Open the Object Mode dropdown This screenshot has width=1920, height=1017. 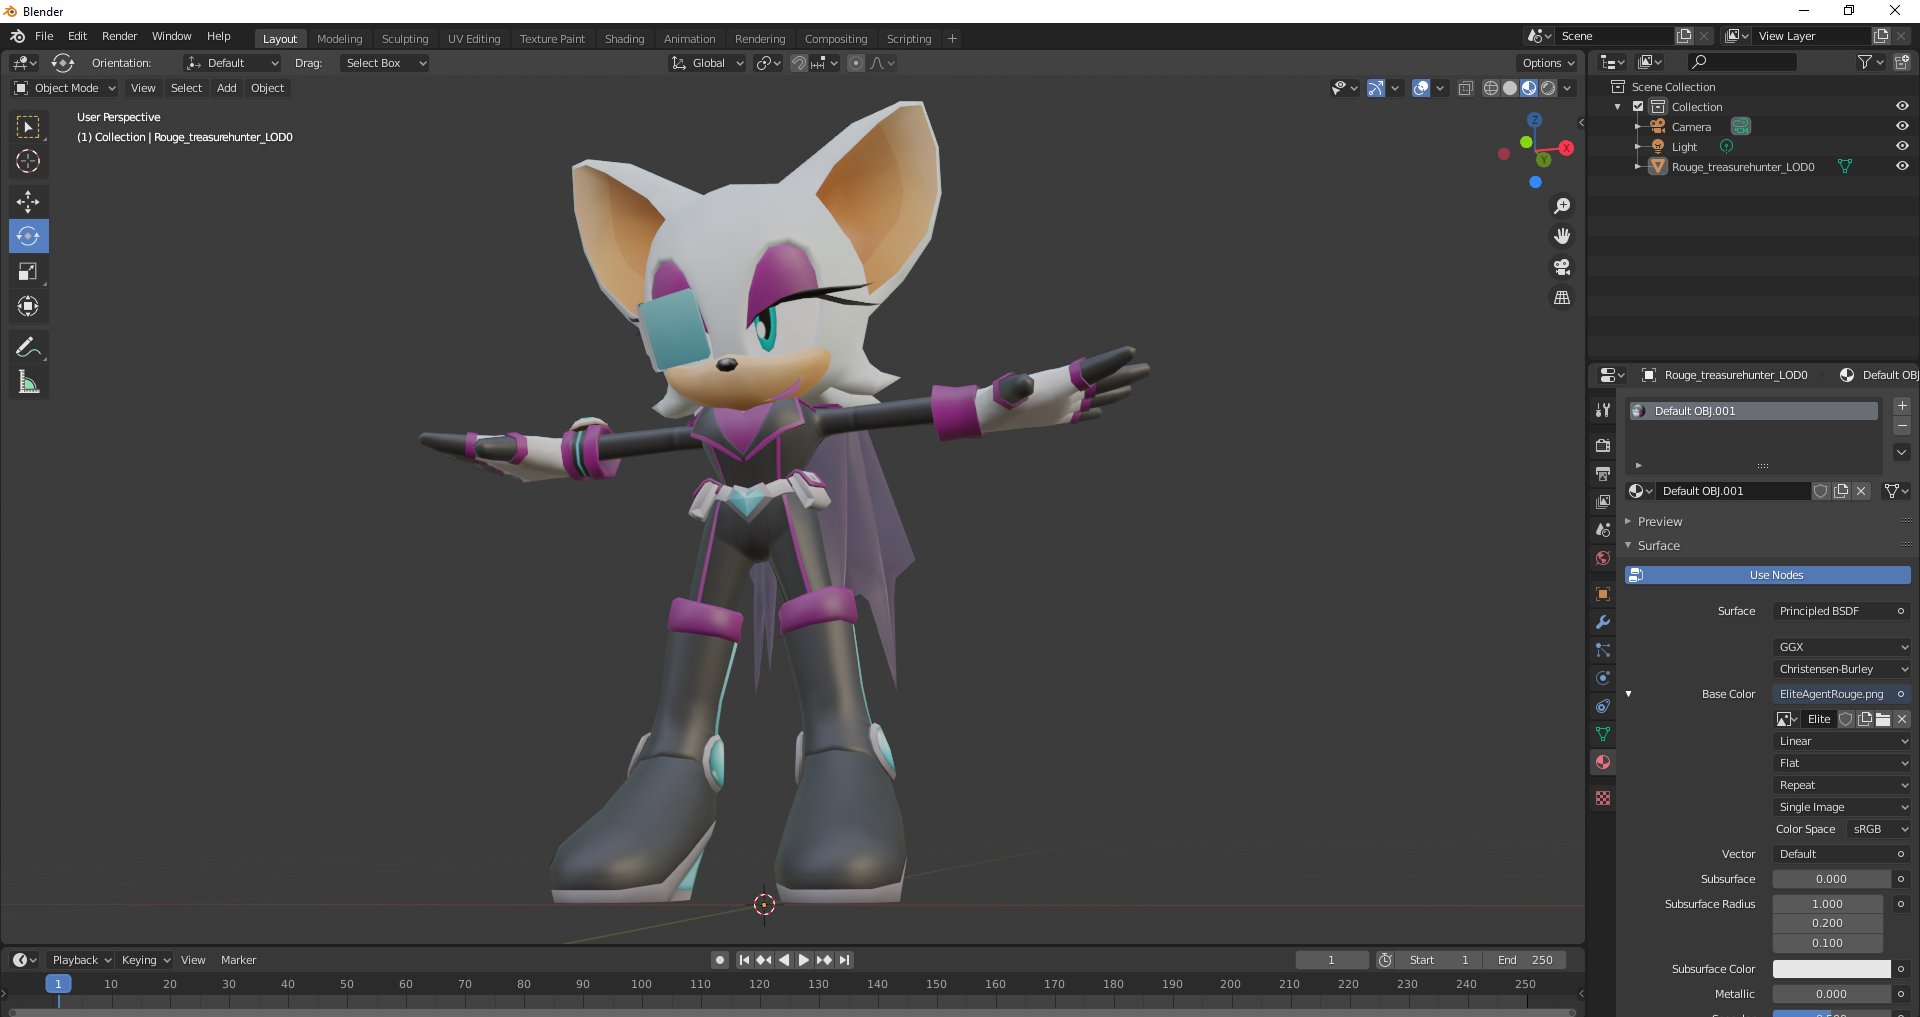pyautogui.click(x=65, y=88)
